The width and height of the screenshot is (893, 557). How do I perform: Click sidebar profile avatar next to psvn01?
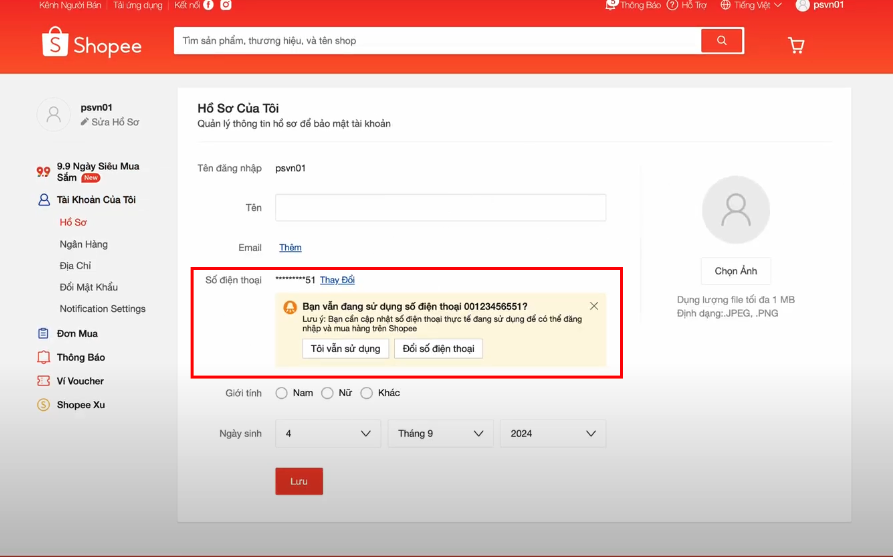(x=54, y=114)
